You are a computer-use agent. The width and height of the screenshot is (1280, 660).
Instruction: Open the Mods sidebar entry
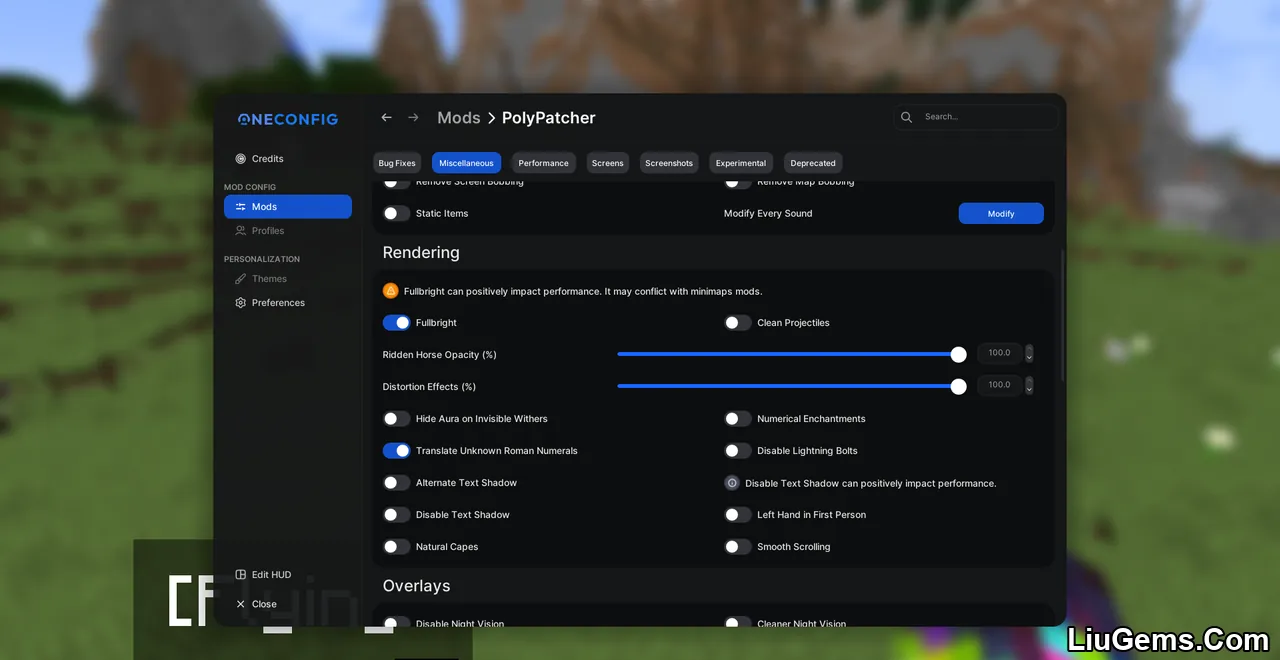[x=288, y=207]
